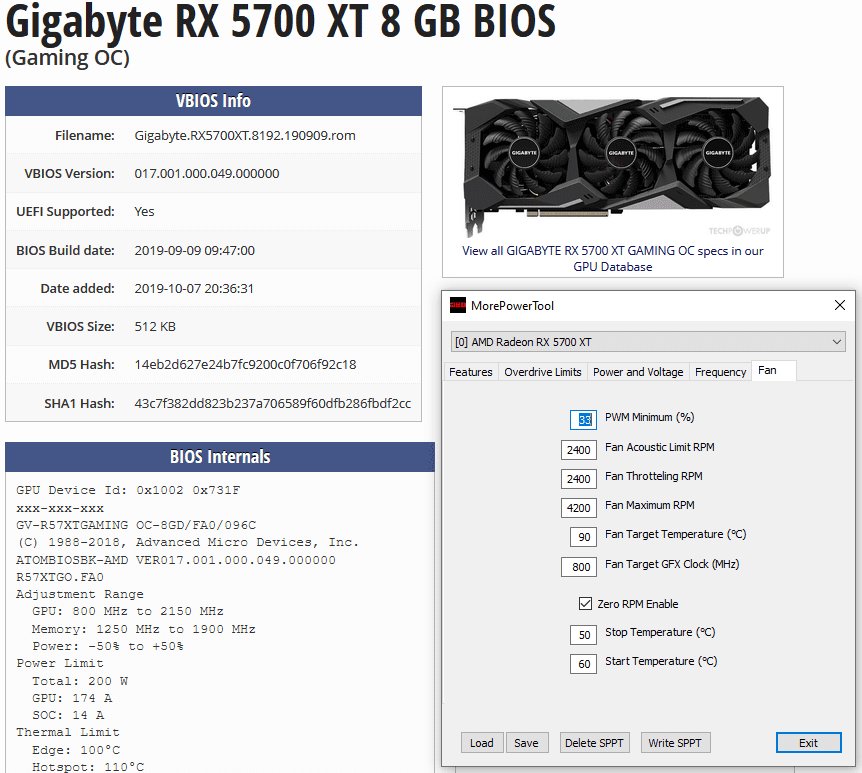Click the Delete SPPT button
The width and height of the screenshot is (862, 773).
(x=594, y=743)
